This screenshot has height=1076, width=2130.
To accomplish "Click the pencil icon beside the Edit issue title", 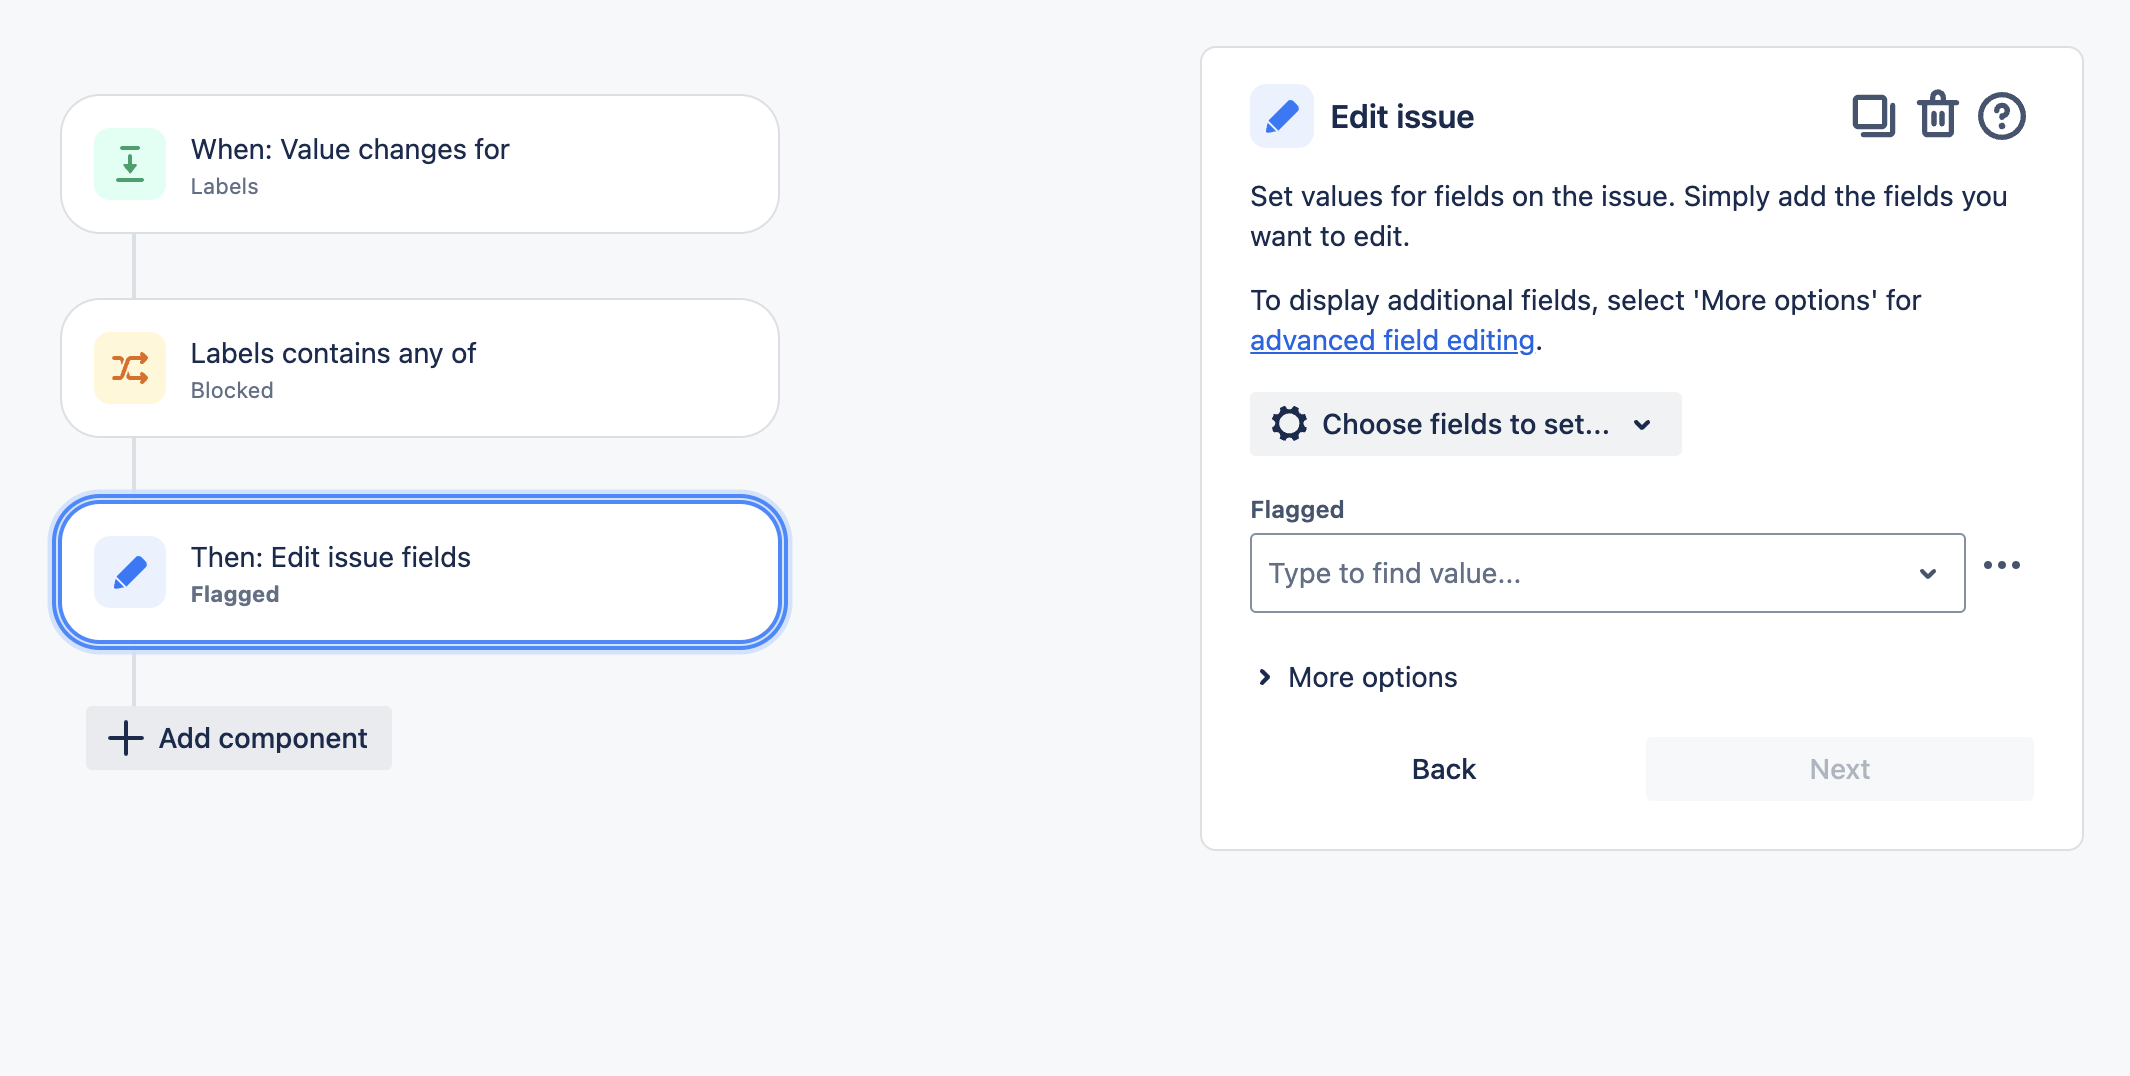I will 1281,116.
